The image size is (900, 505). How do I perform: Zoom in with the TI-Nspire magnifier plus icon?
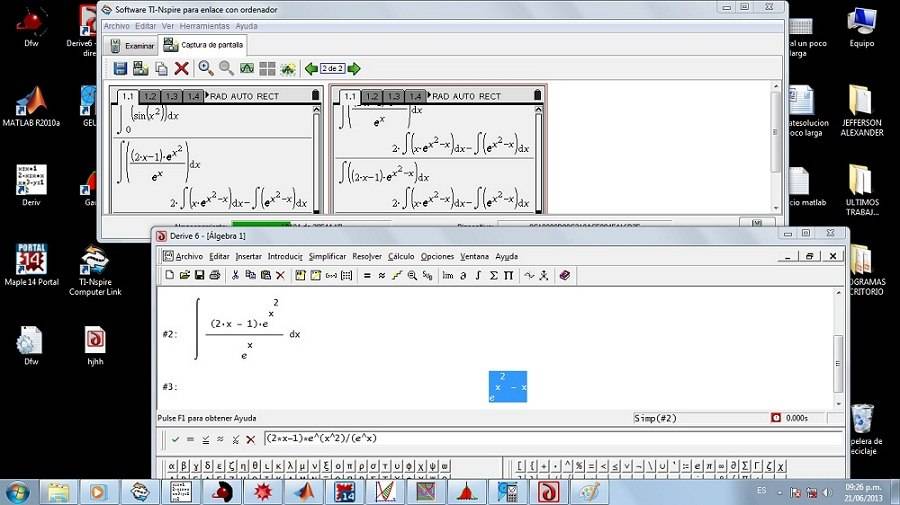(x=205, y=68)
